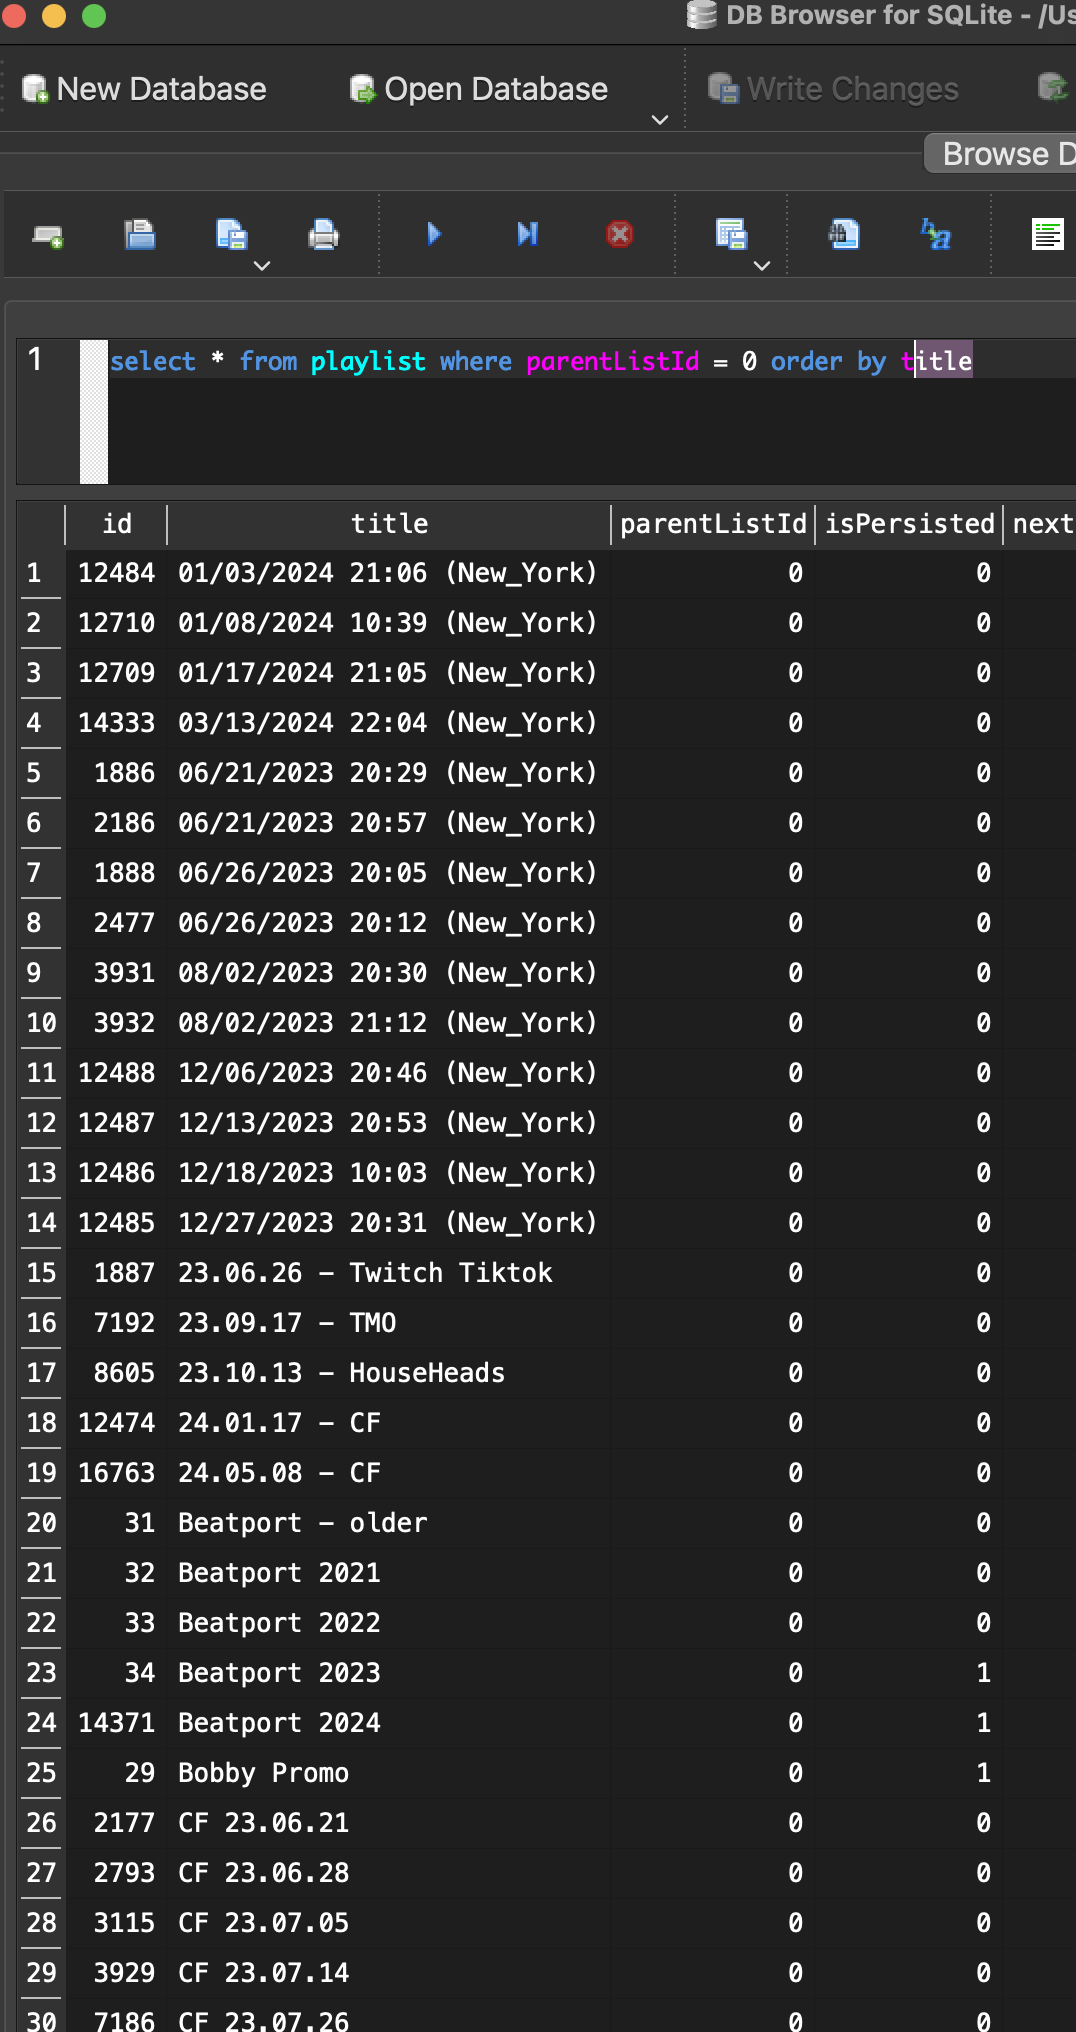The height and width of the screenshot is (2032, 1076).
Task: Click the Find and replace icon
Action: pyautogui.click(x=936, y=235)
